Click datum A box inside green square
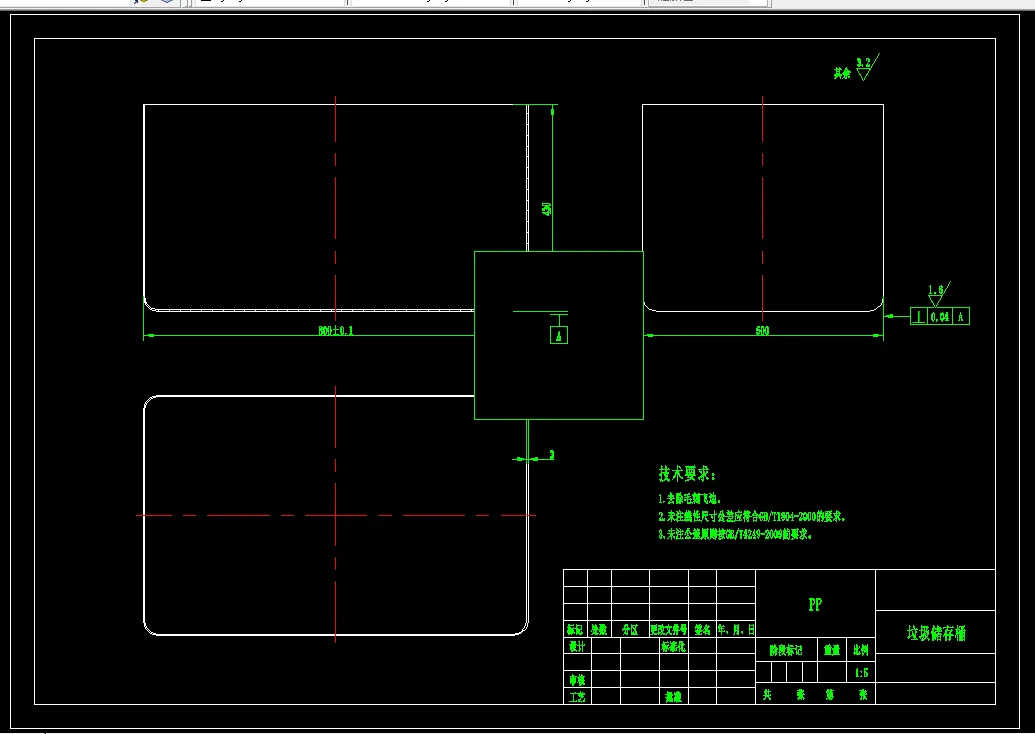This screenshot has height=734, width=1035. (x=559, y=335)
